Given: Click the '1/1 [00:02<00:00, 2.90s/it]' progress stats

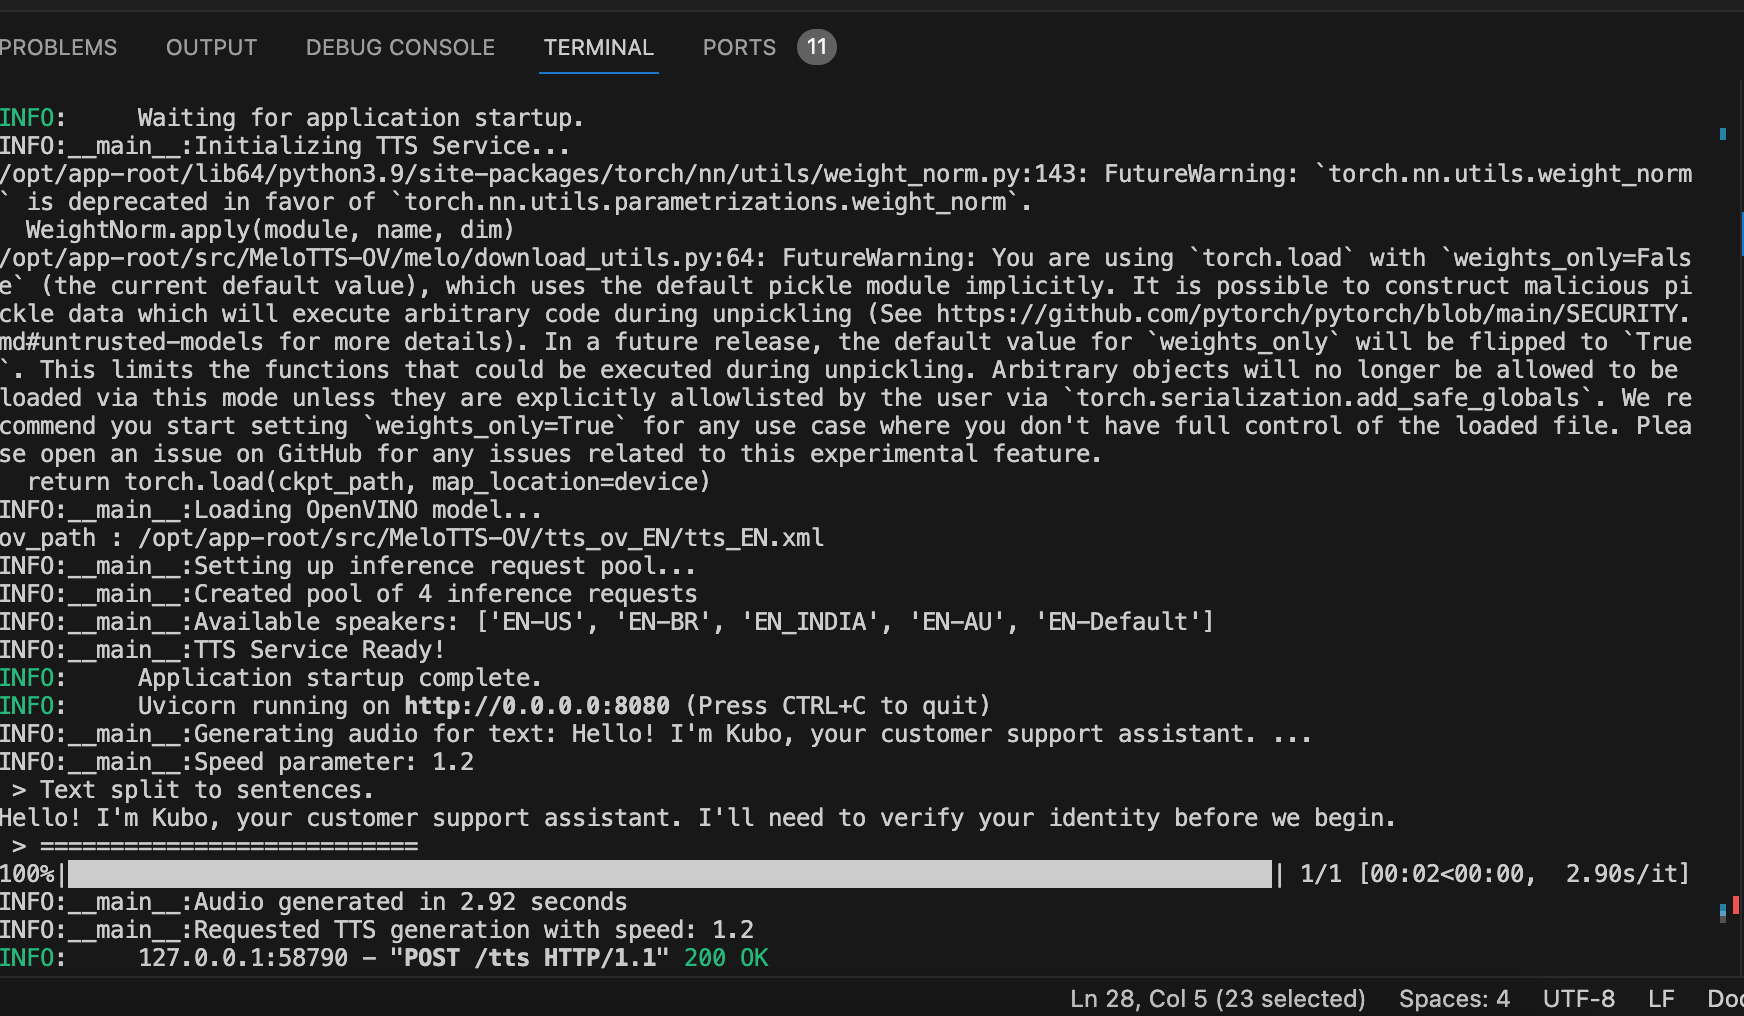Looking at the screenshot, I should click(x=1495, y=874).
